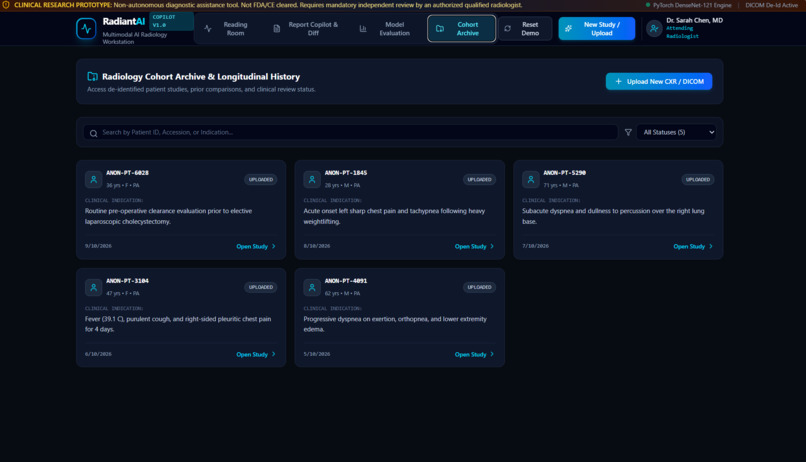This screenshot has width=806, height=462.
Task: Click the ANON-PT-3104 patient ID
Action: point(127,281)
